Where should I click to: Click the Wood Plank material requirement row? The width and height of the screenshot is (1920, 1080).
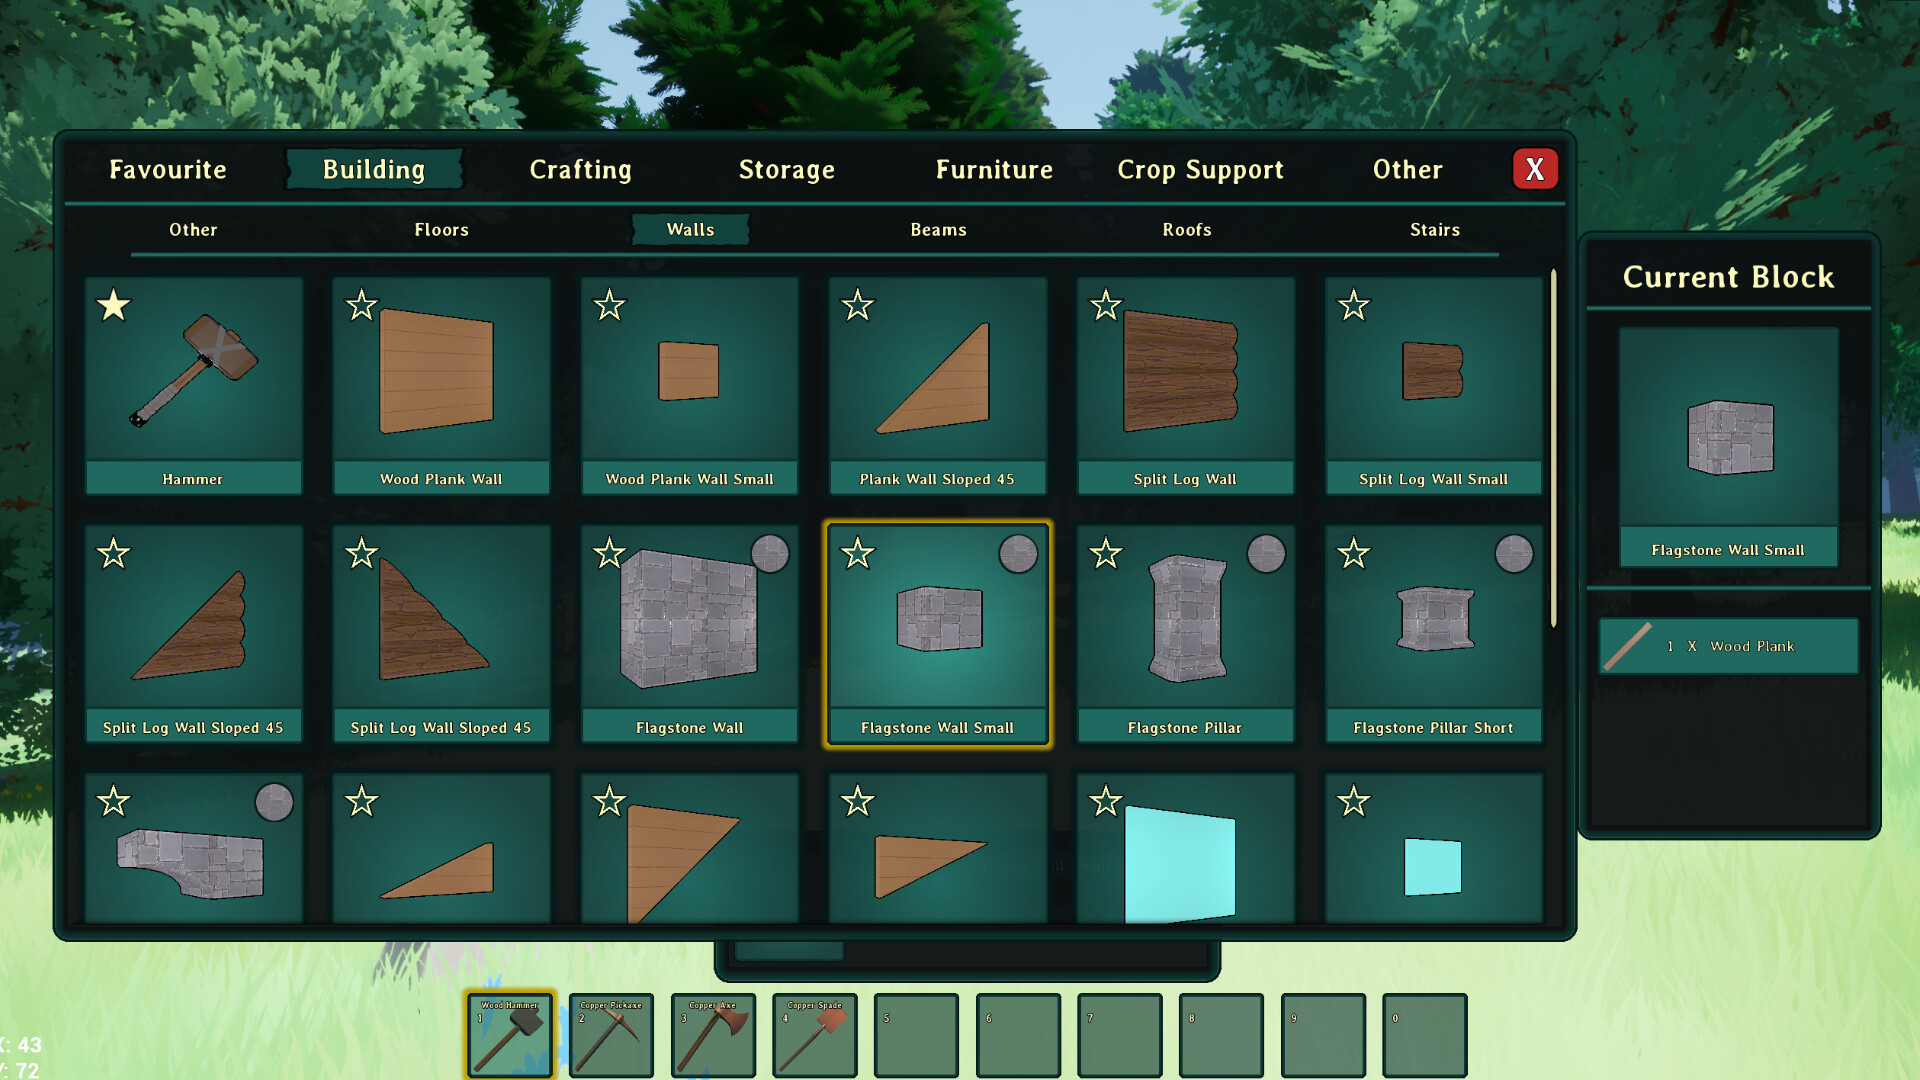[x=1728, y=646]
